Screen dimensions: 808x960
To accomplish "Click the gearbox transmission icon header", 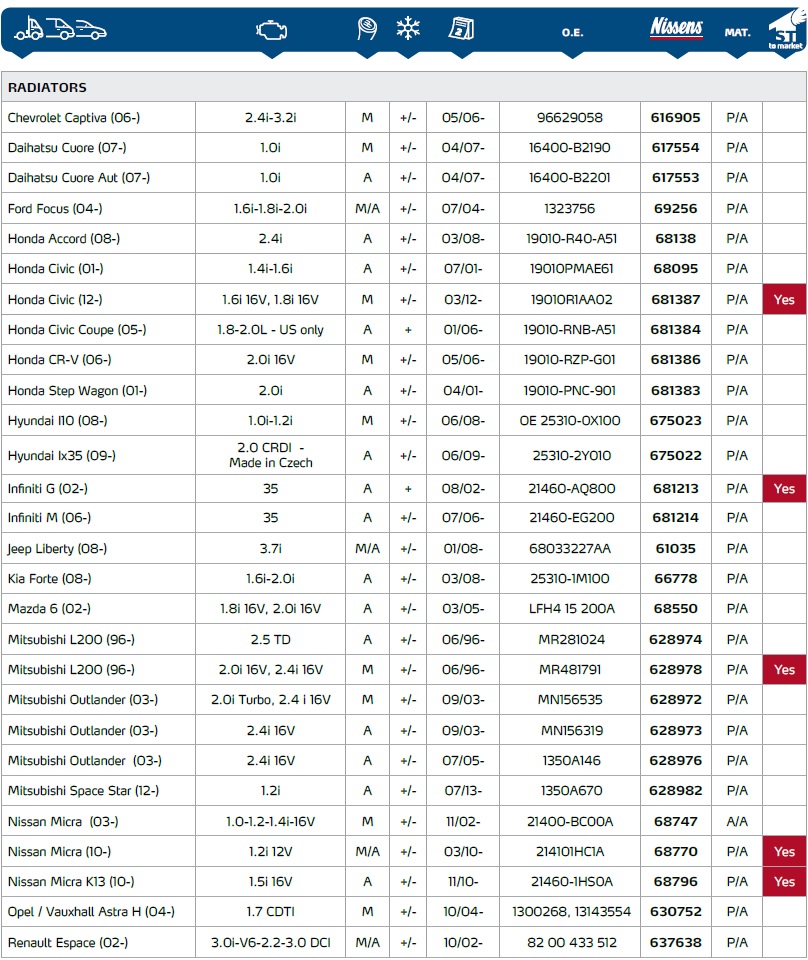I will pos(367,30).
